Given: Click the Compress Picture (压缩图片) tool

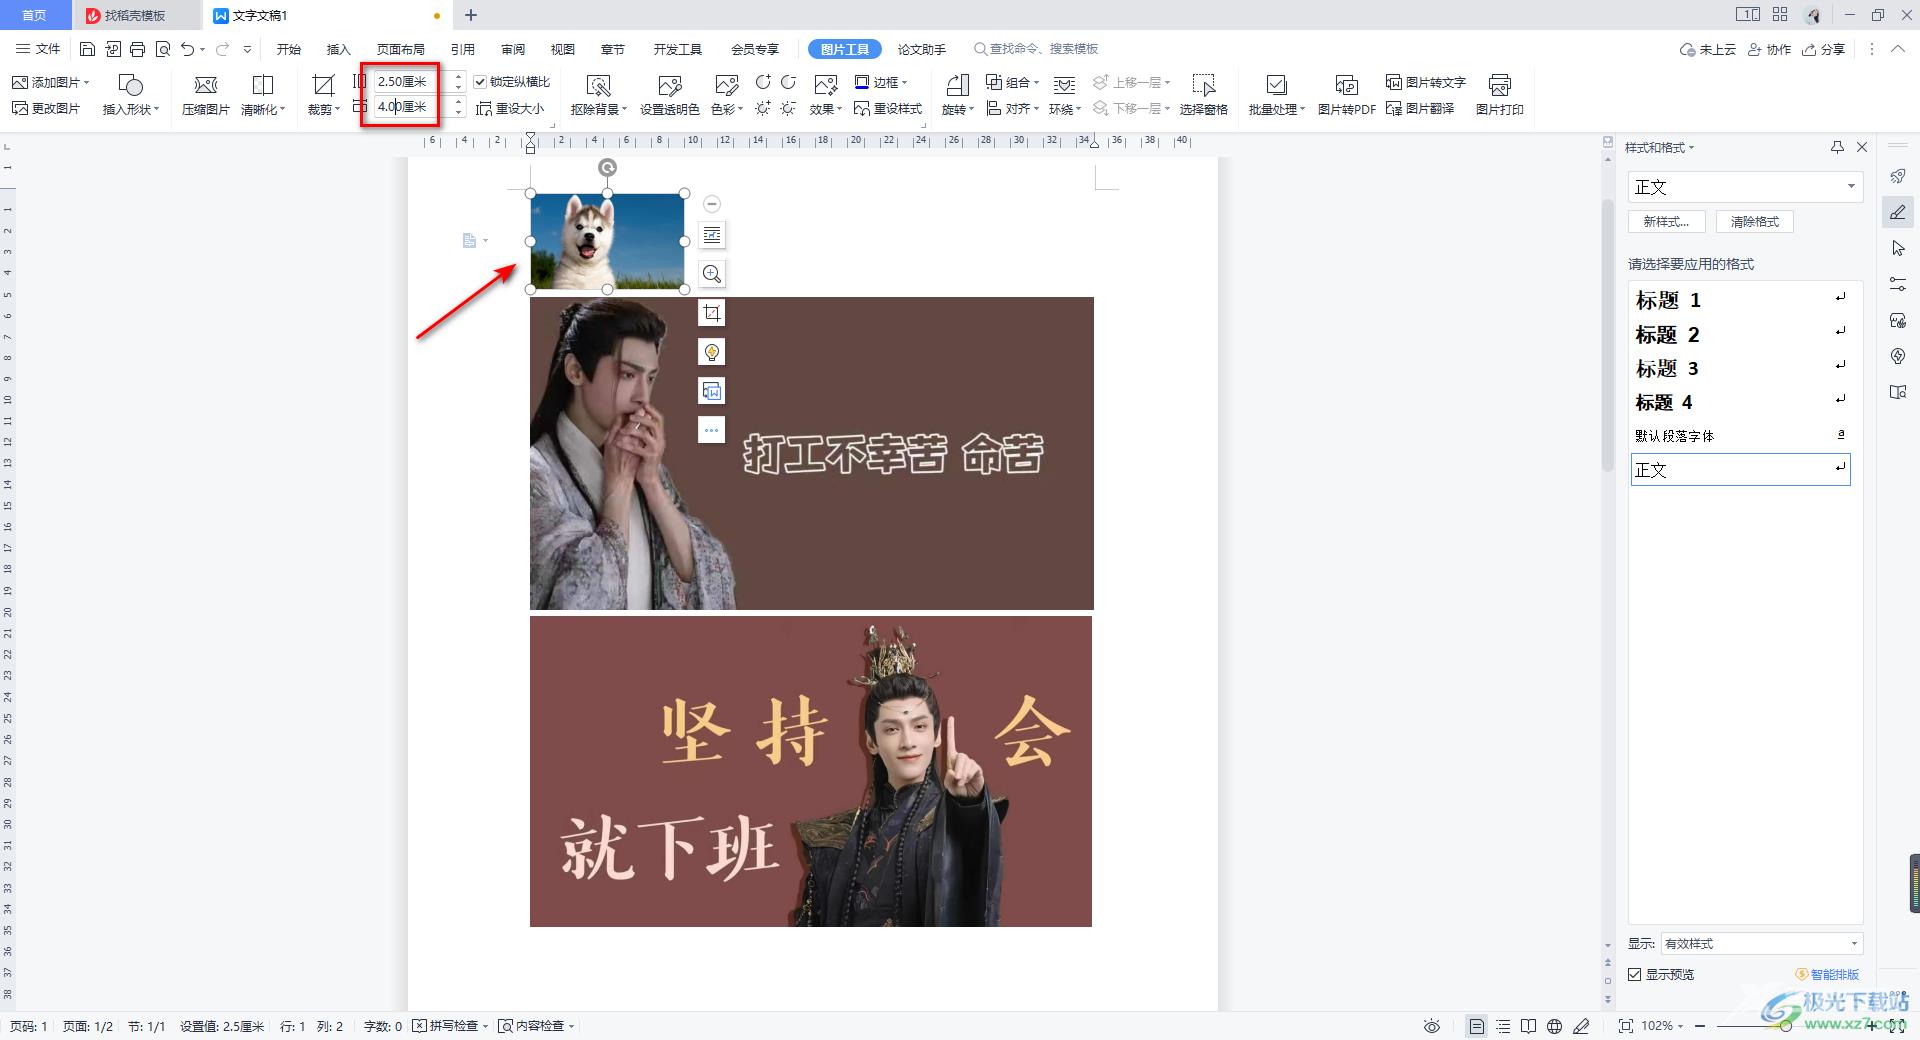Looking at the screenshot, I should click(205, 96).
